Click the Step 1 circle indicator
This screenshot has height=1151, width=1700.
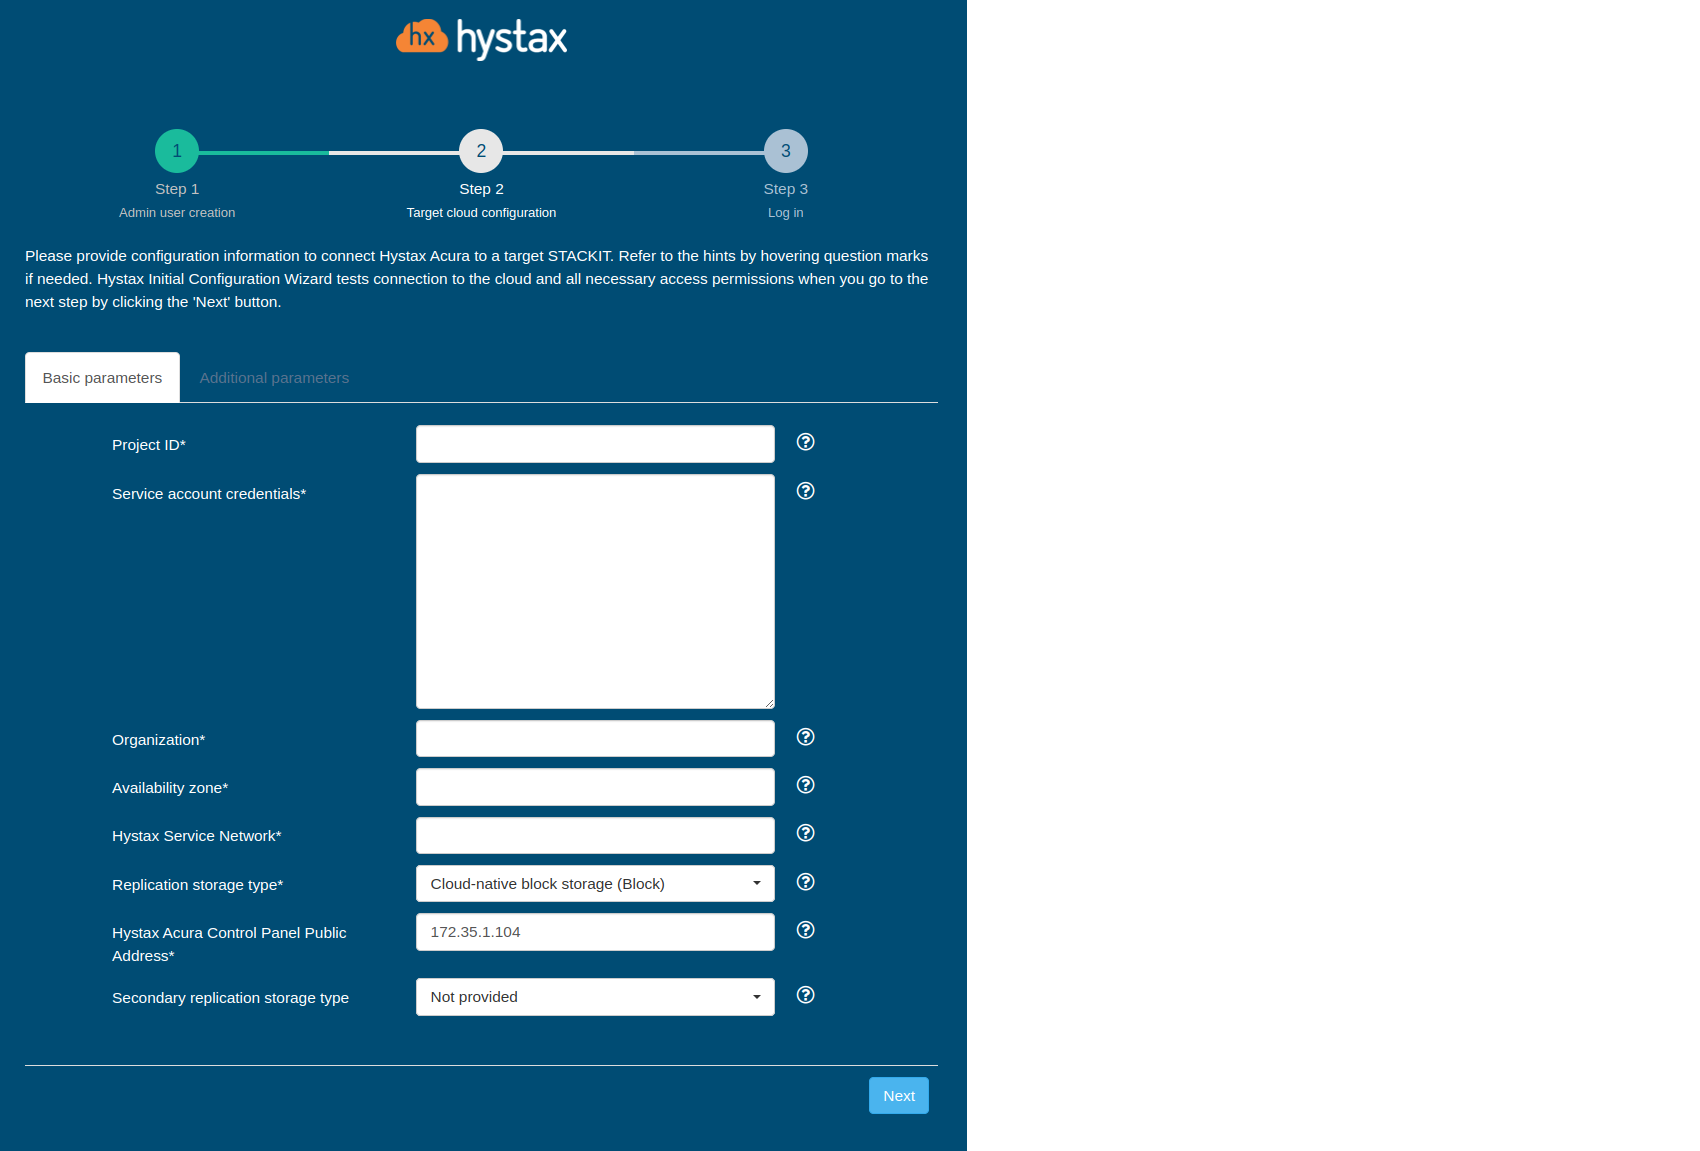click(177, 151)
